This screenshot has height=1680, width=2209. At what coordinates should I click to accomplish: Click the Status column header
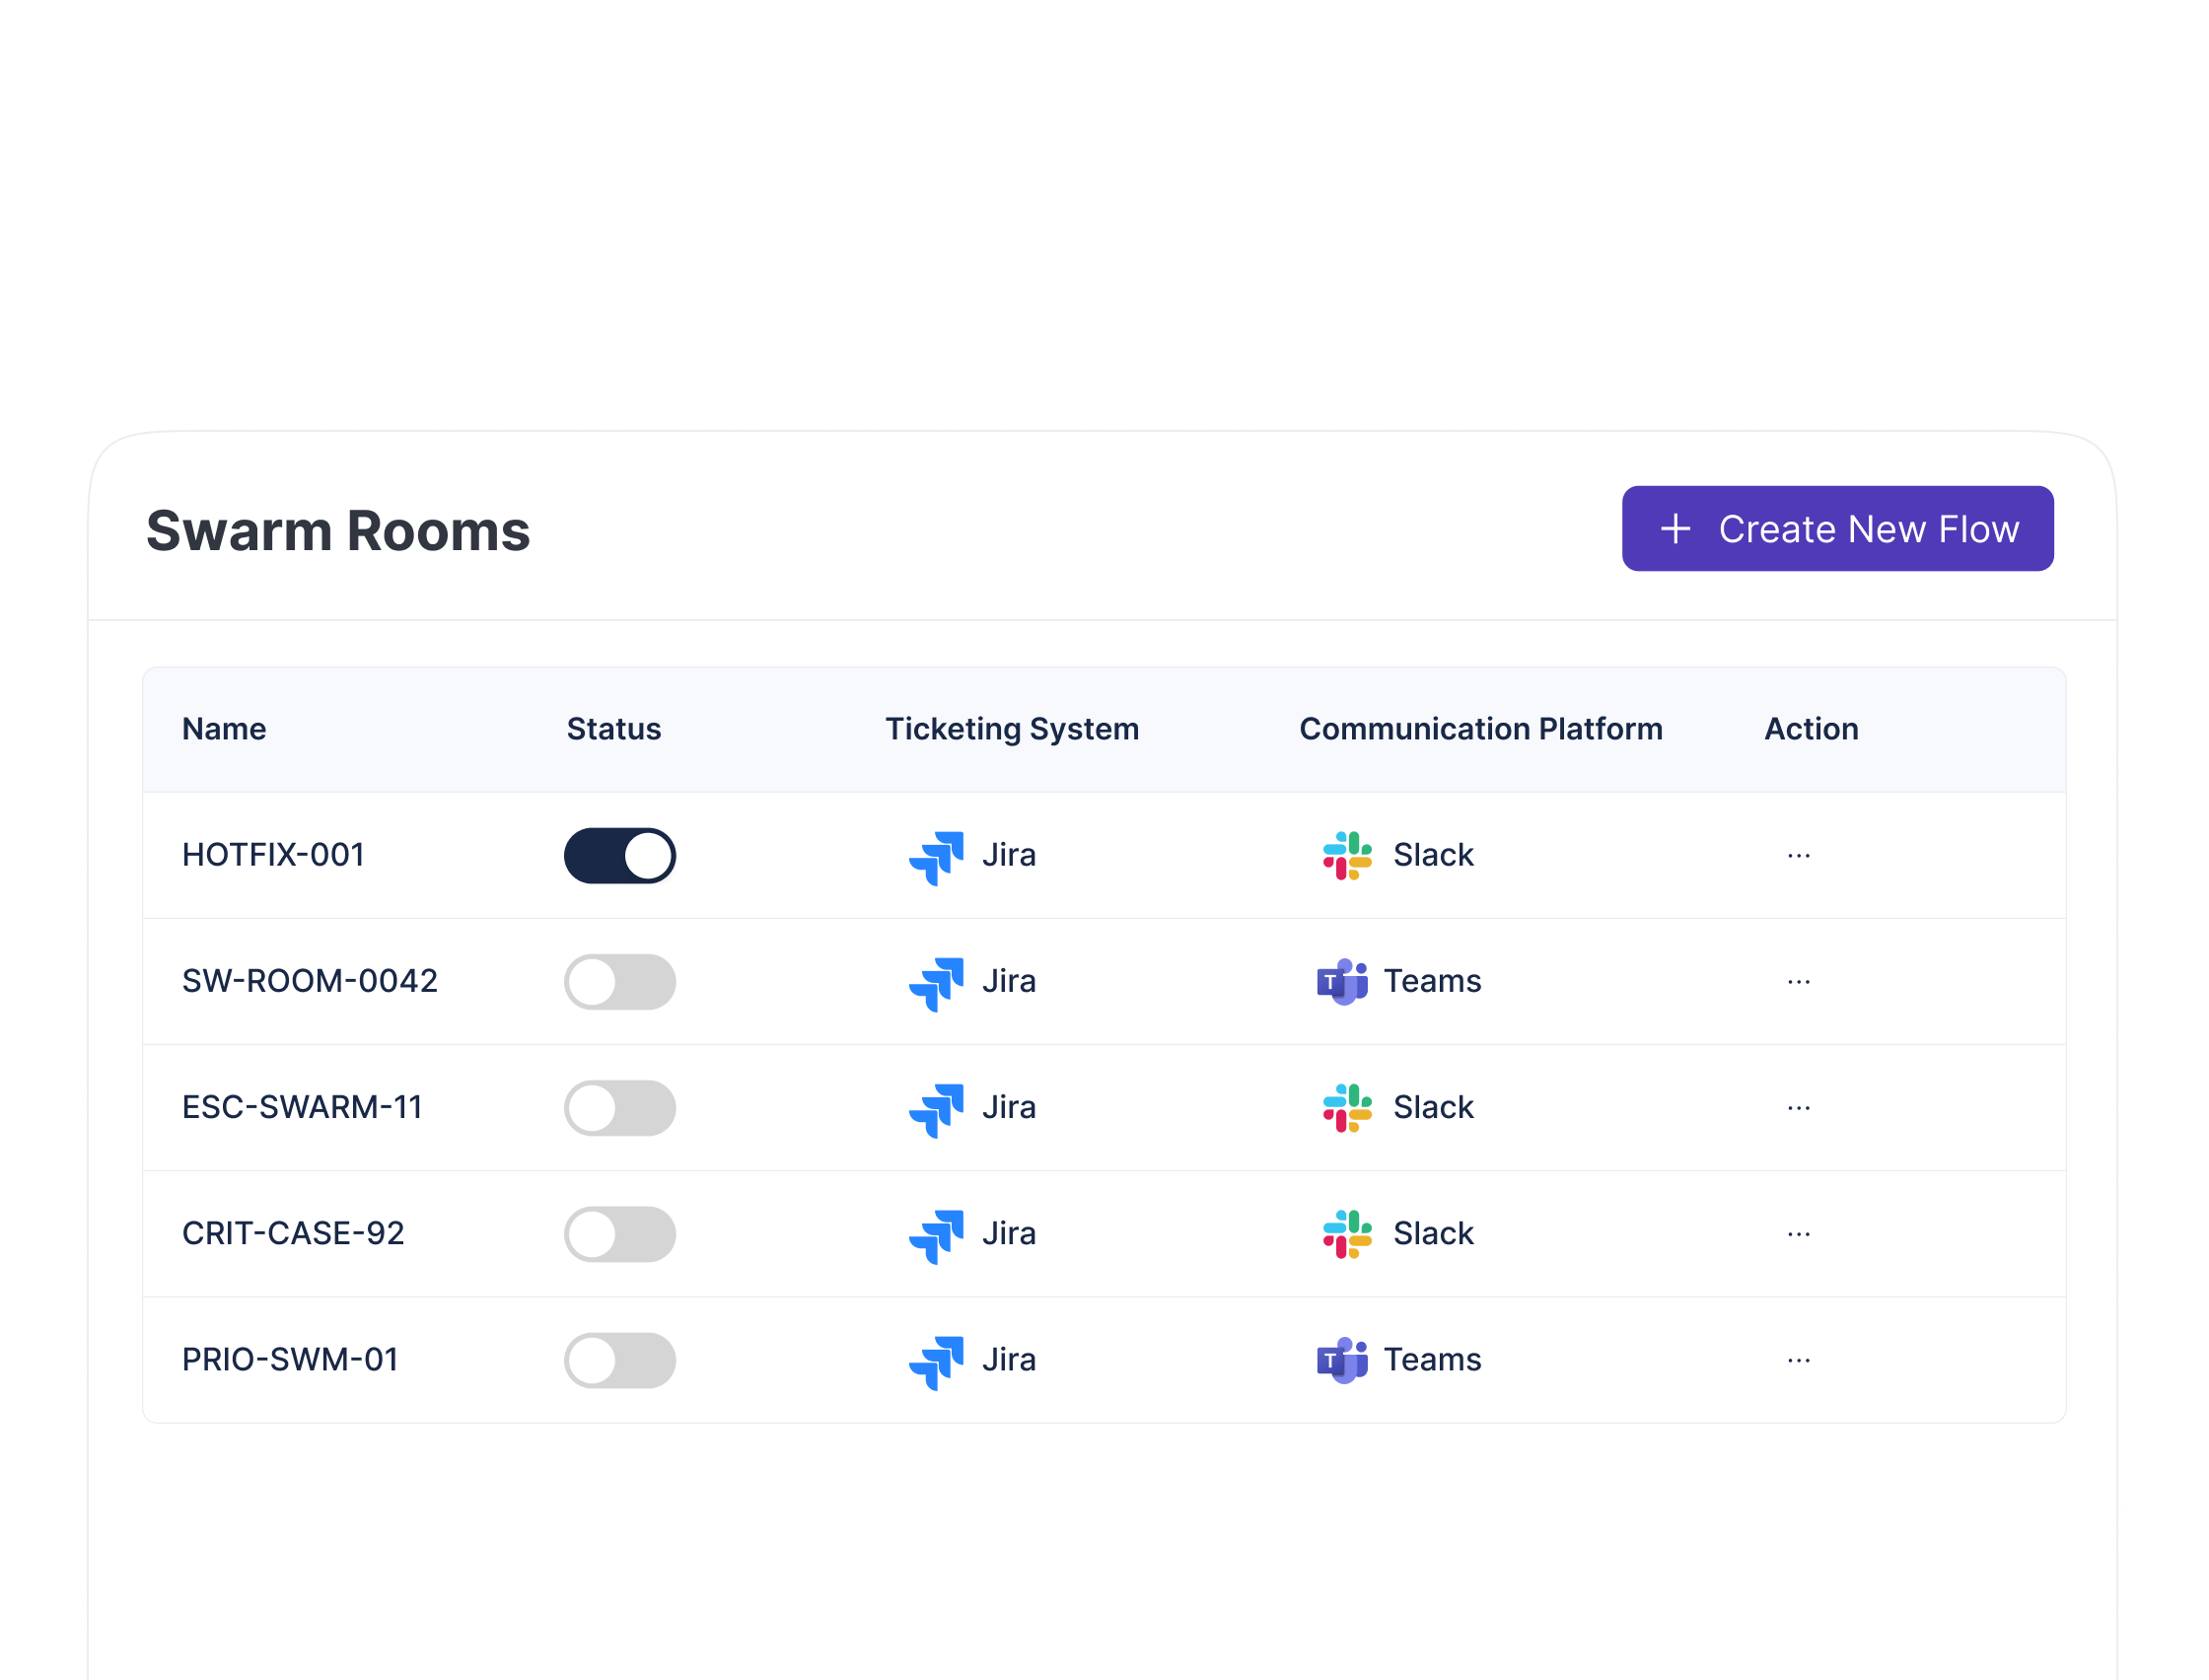(613, 729)
